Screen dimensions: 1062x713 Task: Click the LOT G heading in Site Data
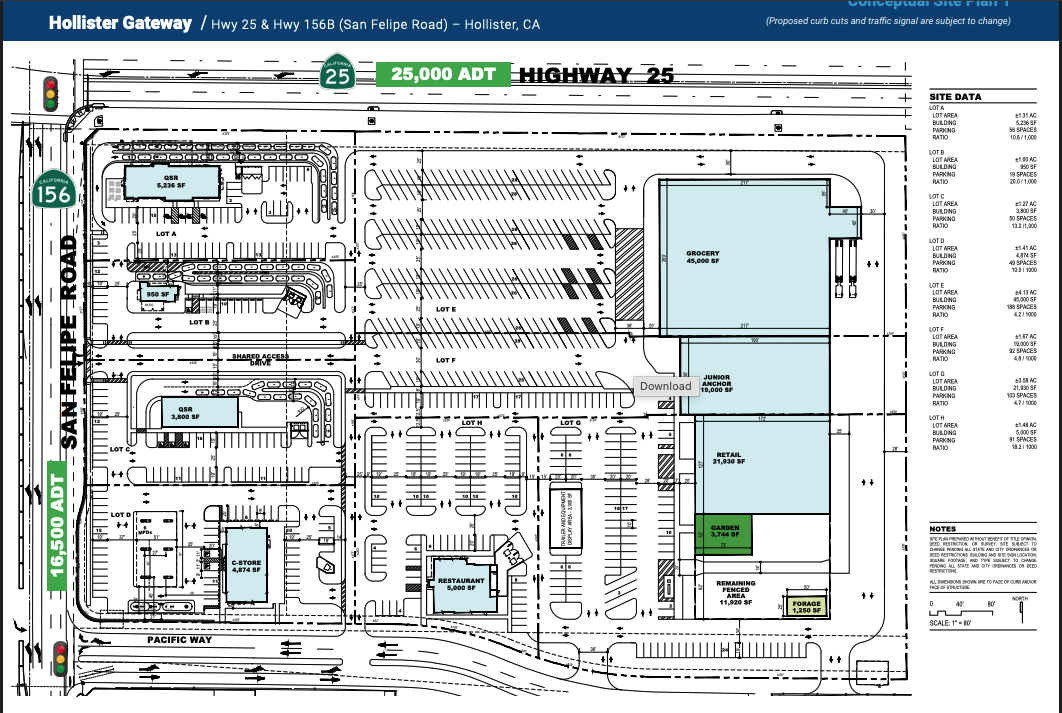pyautogui.click(x=937, y=374)
